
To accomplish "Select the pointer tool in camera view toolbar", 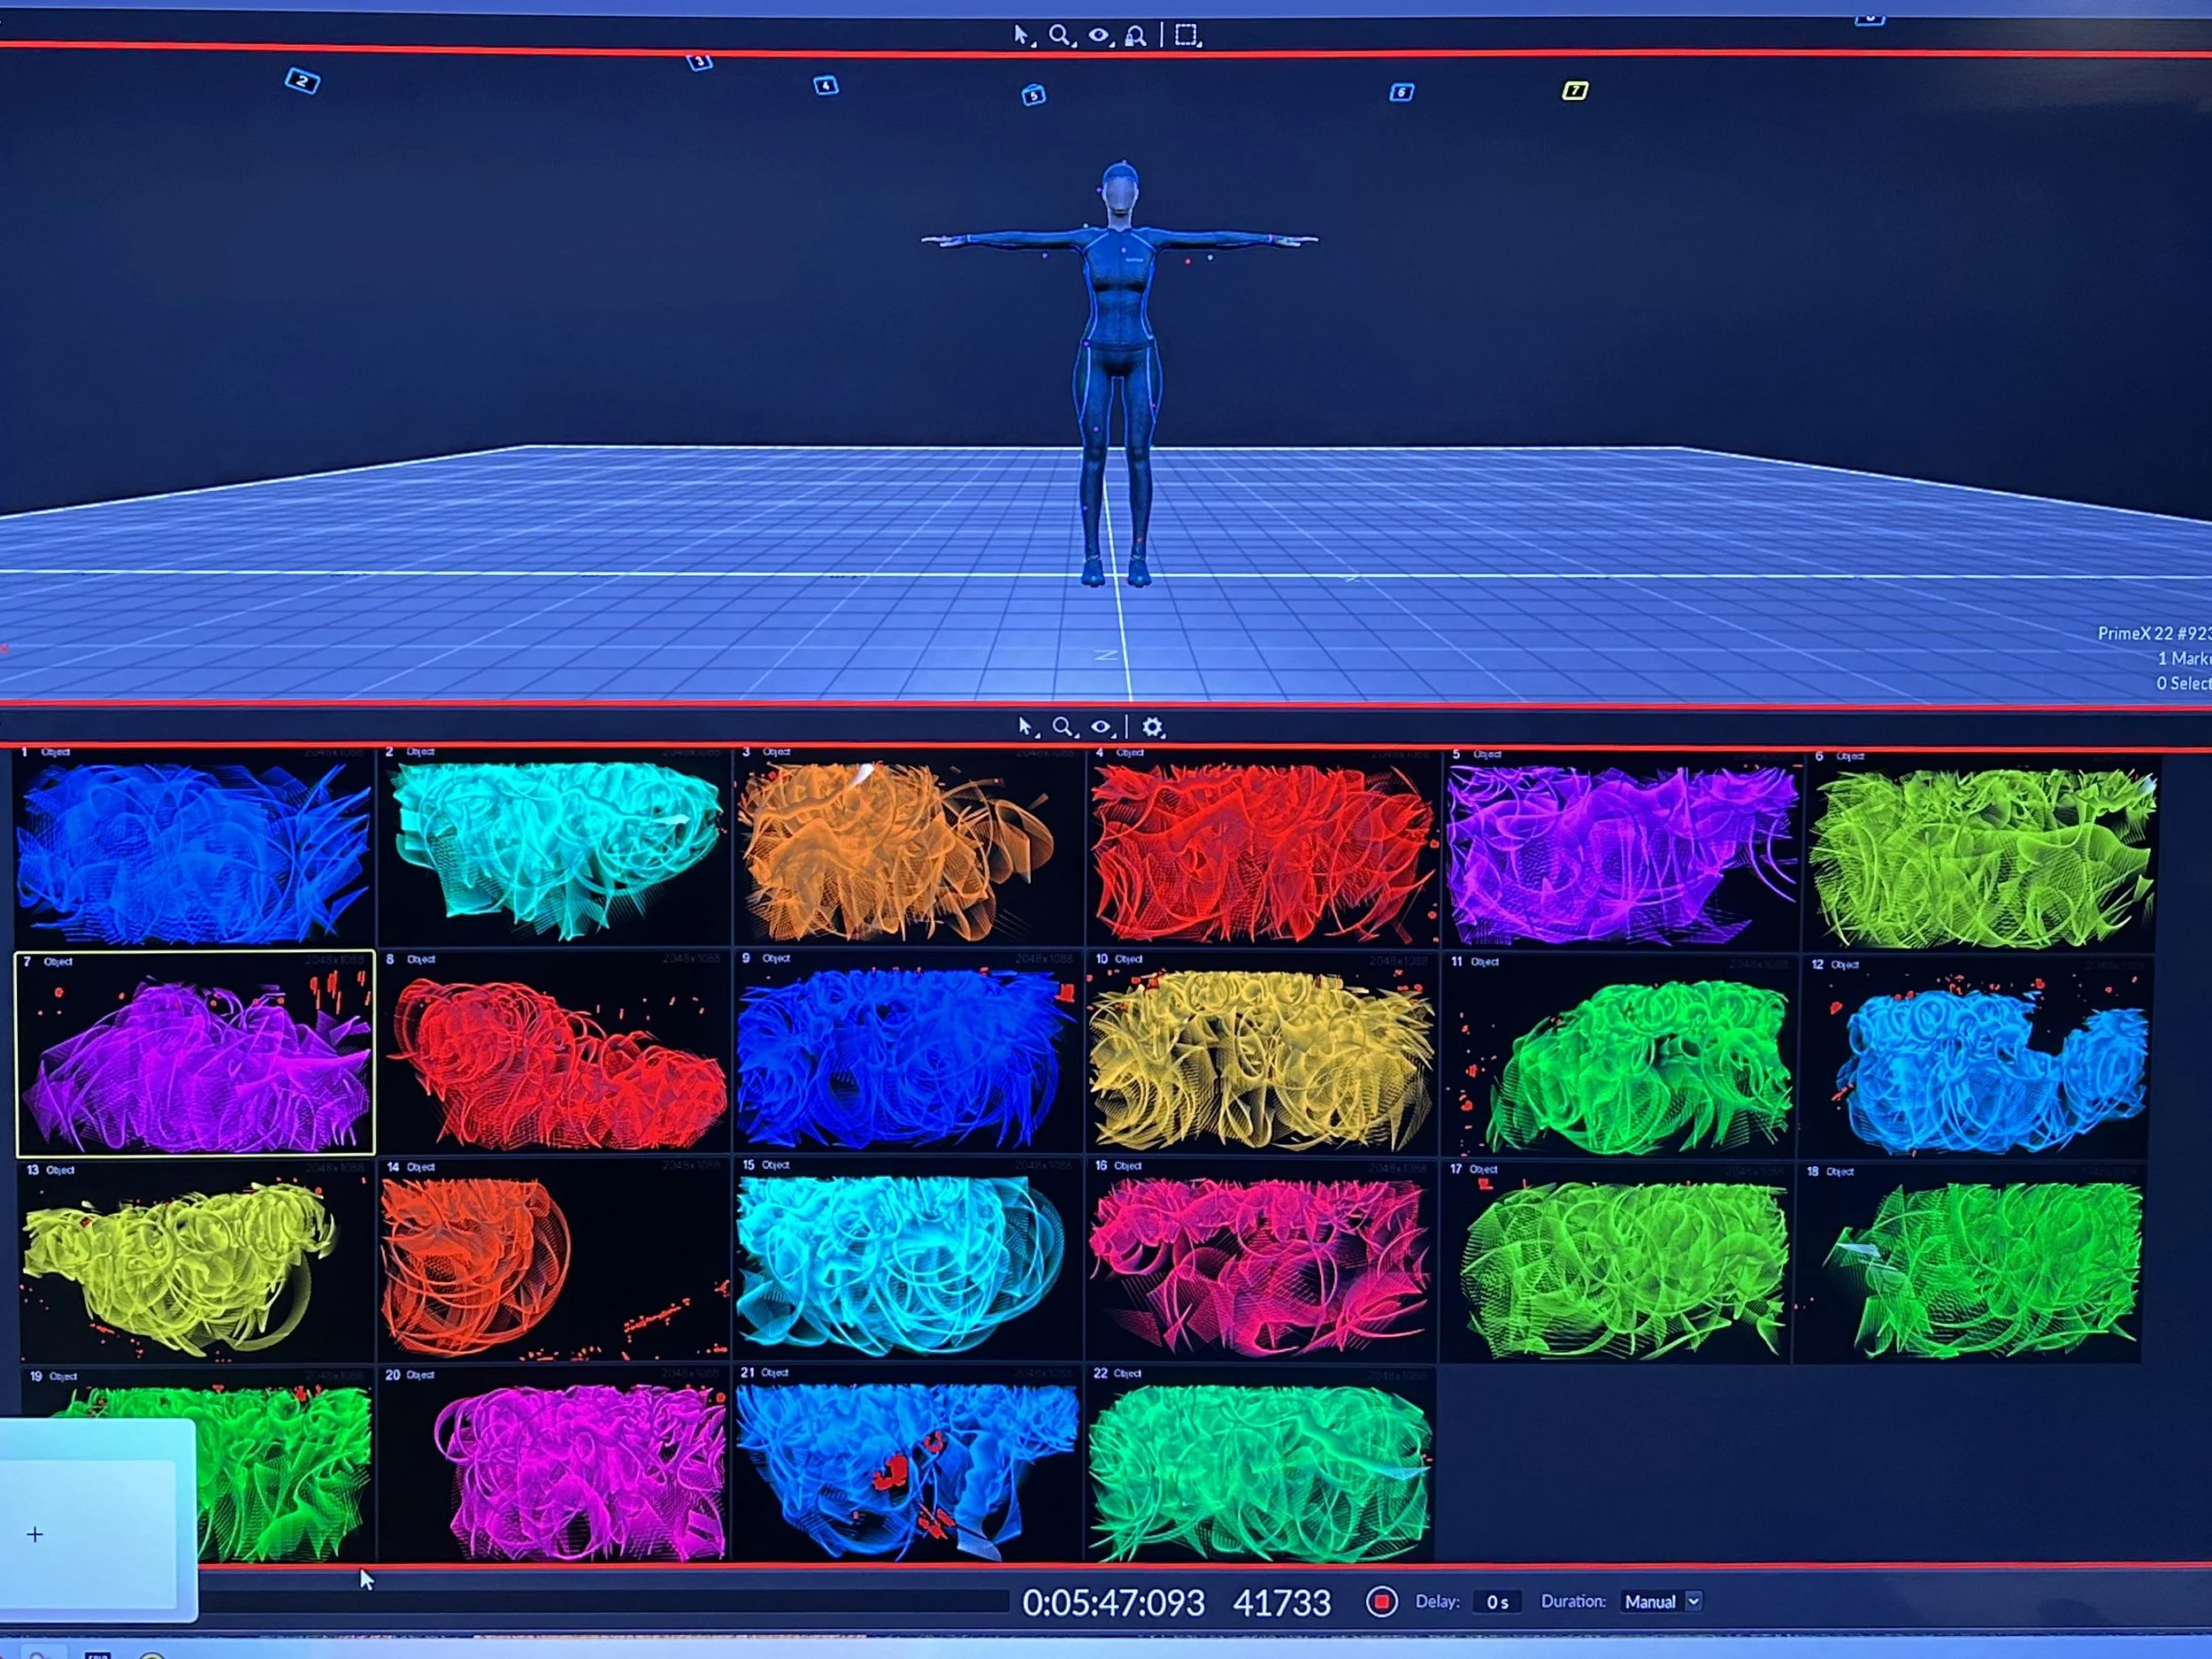I will pos(1025,727).
